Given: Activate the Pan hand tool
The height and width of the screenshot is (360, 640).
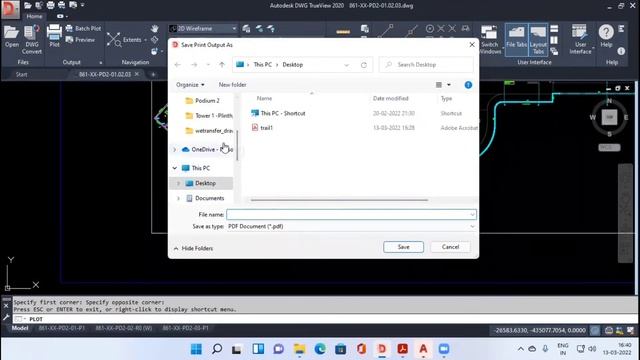Looking at the screenshot, I should click(x=154, y=28).
